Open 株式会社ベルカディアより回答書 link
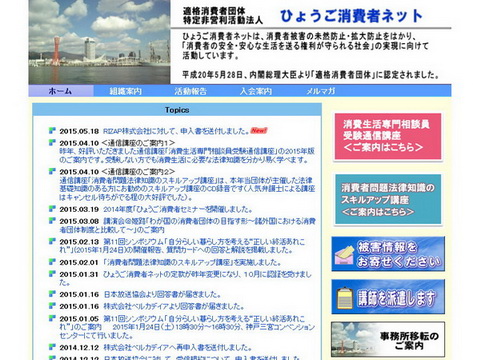Screen dimensions: 480x360 click(174, 306)
